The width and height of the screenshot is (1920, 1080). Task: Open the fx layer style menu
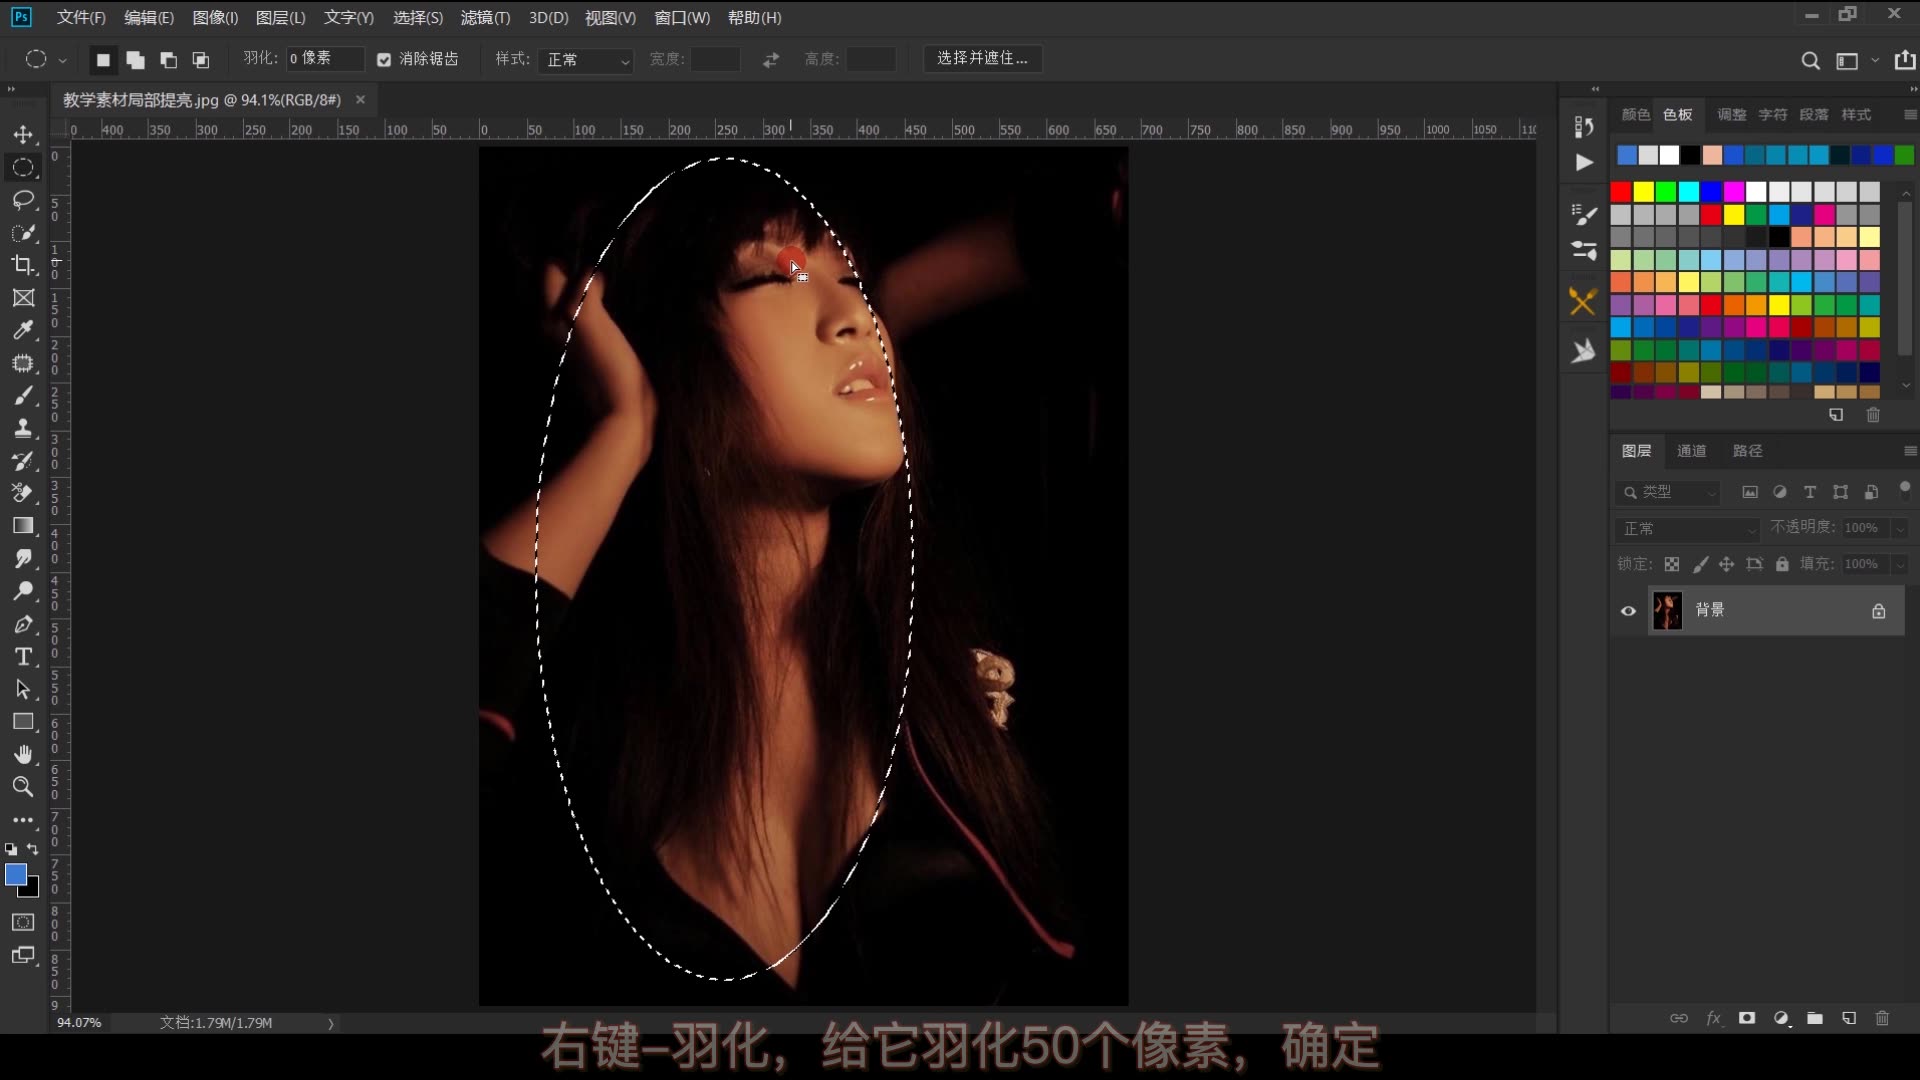(1714, 1018)
